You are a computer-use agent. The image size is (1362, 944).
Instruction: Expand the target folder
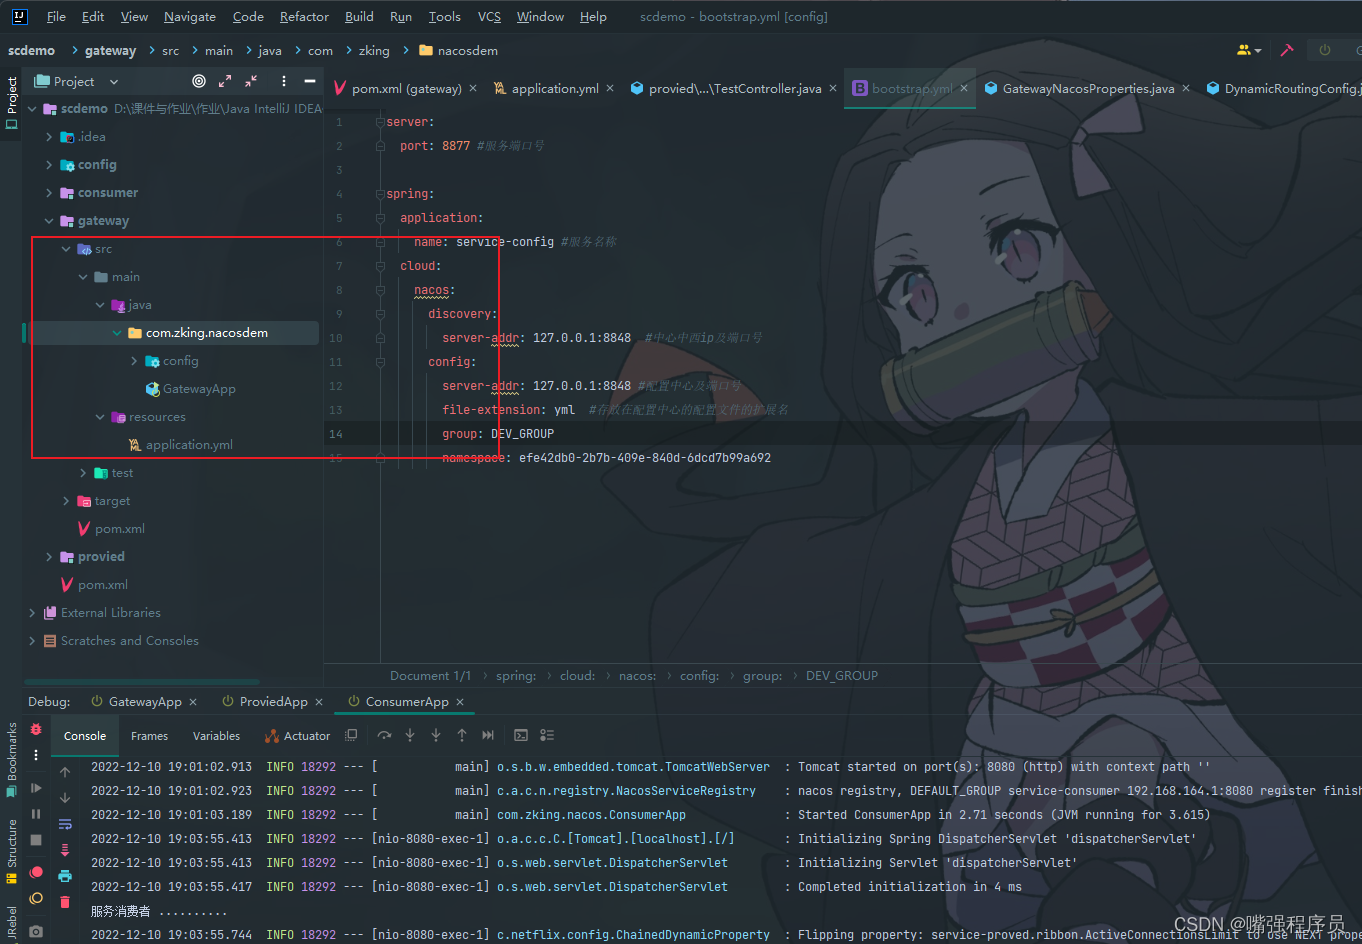[x=66, y=501]
